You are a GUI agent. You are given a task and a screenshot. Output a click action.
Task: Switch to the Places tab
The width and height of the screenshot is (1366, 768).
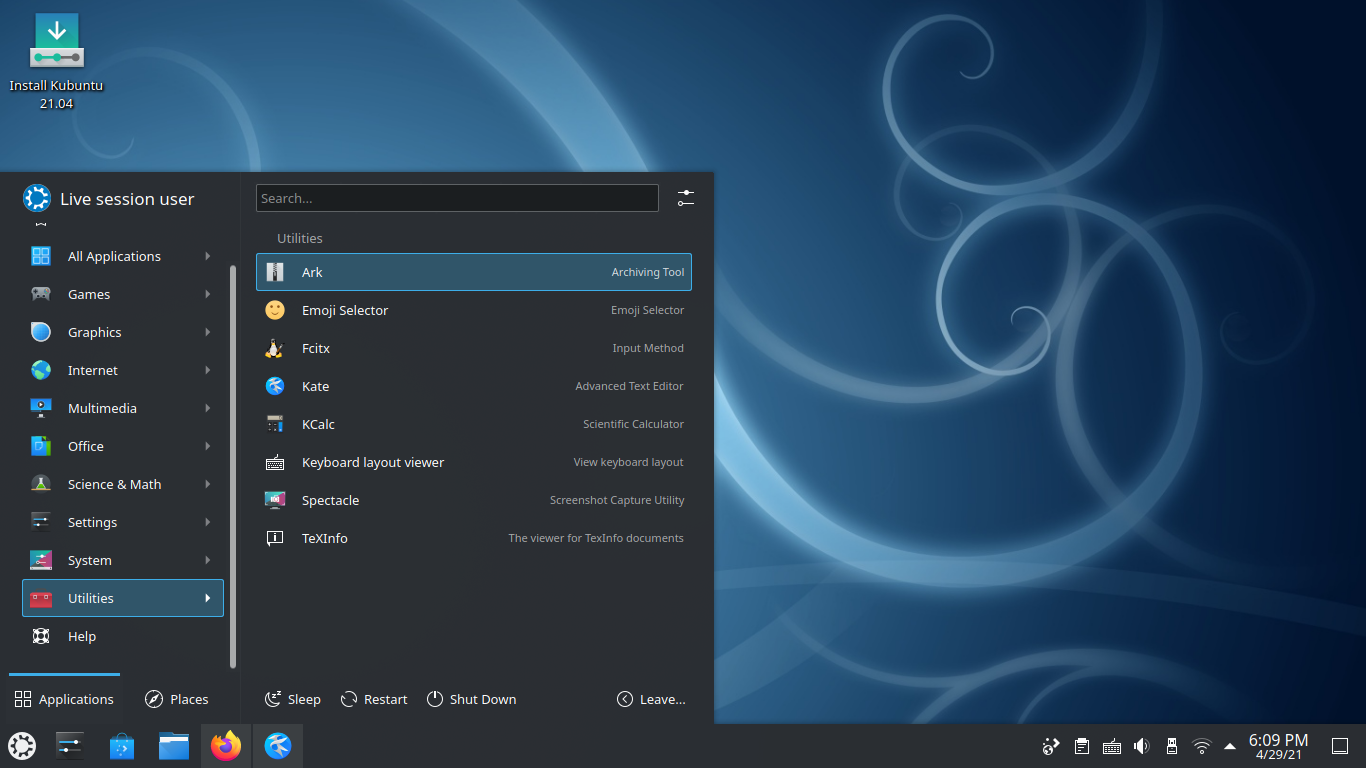(x=176, y=699)
